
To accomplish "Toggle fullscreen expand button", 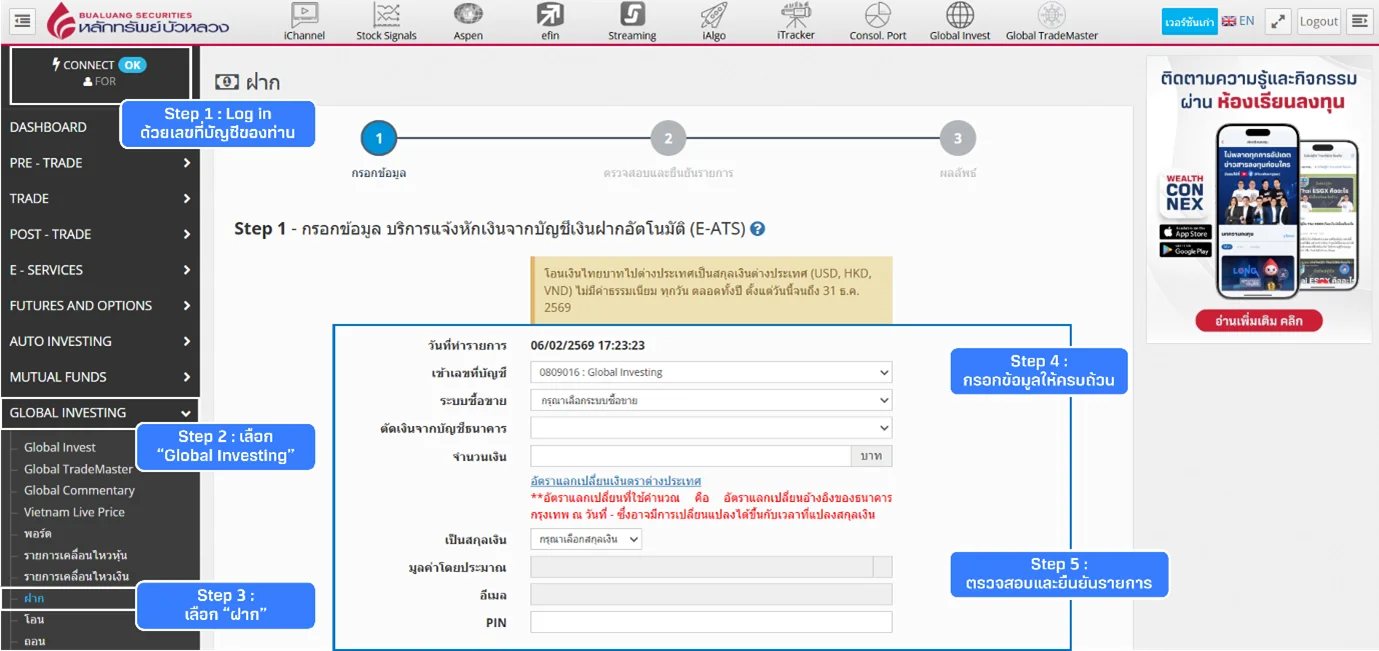I will [x=1277, y=21].
